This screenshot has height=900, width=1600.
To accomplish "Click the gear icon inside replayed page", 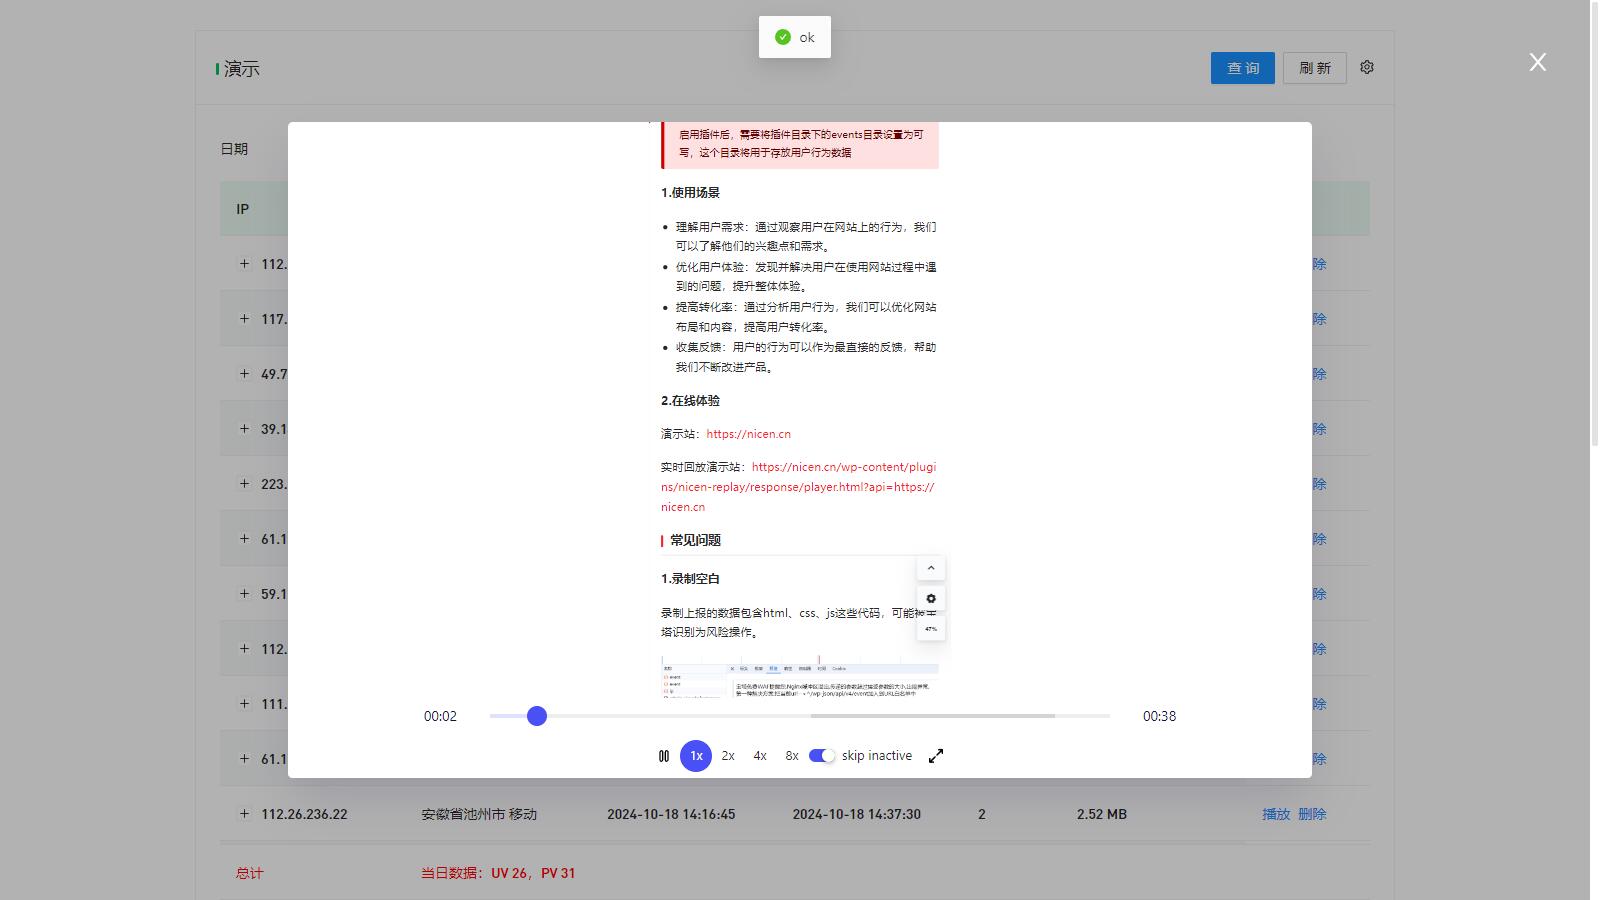I will click(x=931, y=599).
